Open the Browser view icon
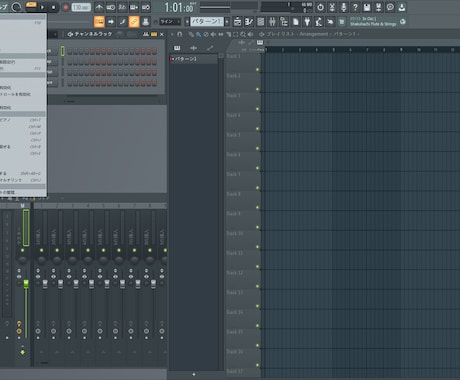This screenshot has height=380, width=460. [x=284, y=22]
